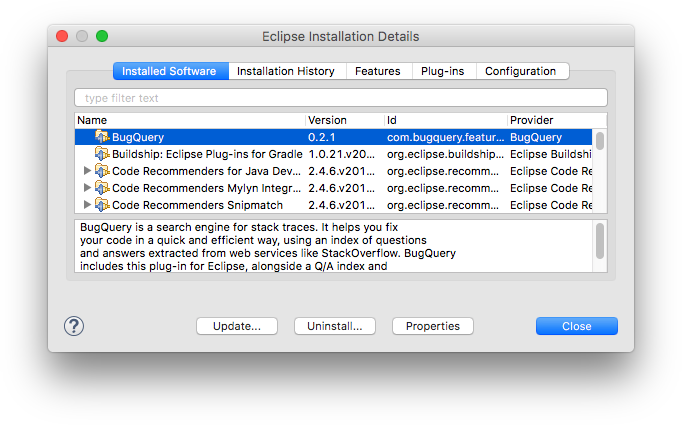The width and height of the screenshot is (682, 425).
Task: Switch to the Installation History tab
Action: (x=287, y=71)
